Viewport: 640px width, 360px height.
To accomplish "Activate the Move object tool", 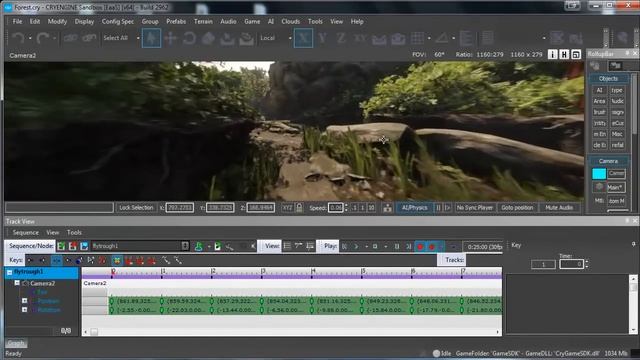I will [171, 38].
